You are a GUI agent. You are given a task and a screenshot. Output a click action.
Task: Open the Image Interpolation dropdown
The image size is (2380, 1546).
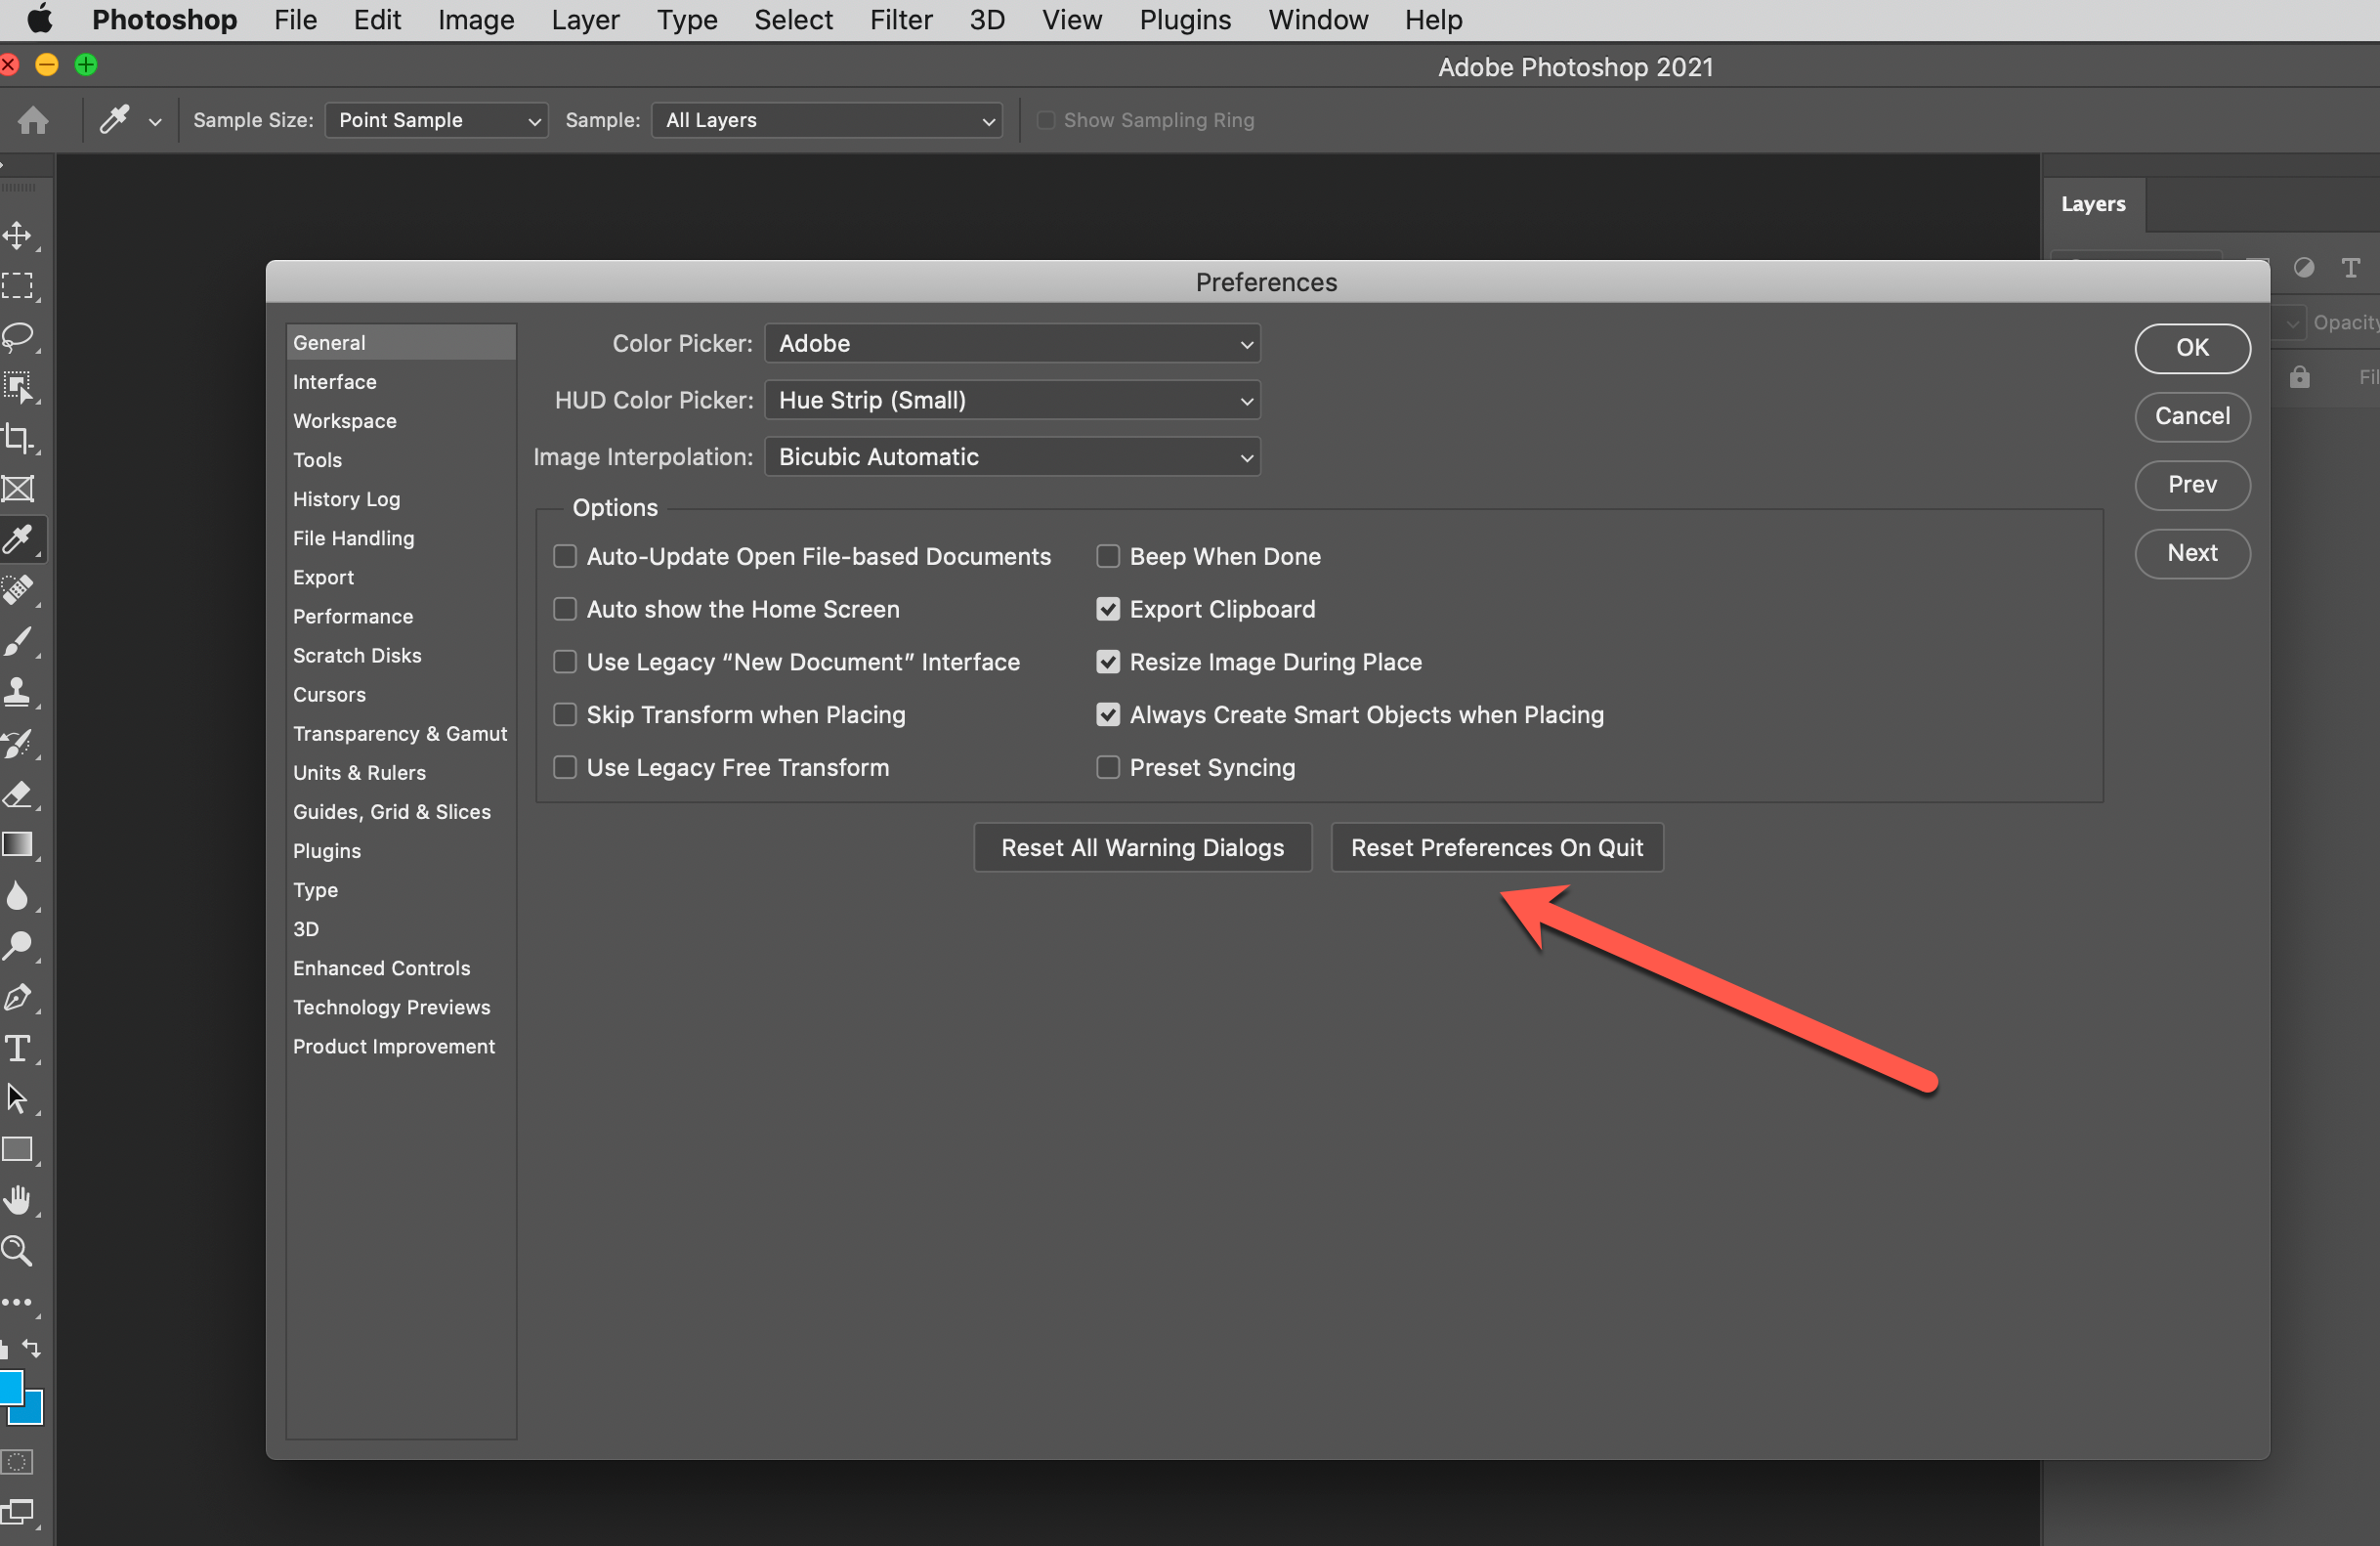(x=1012, y=457)
